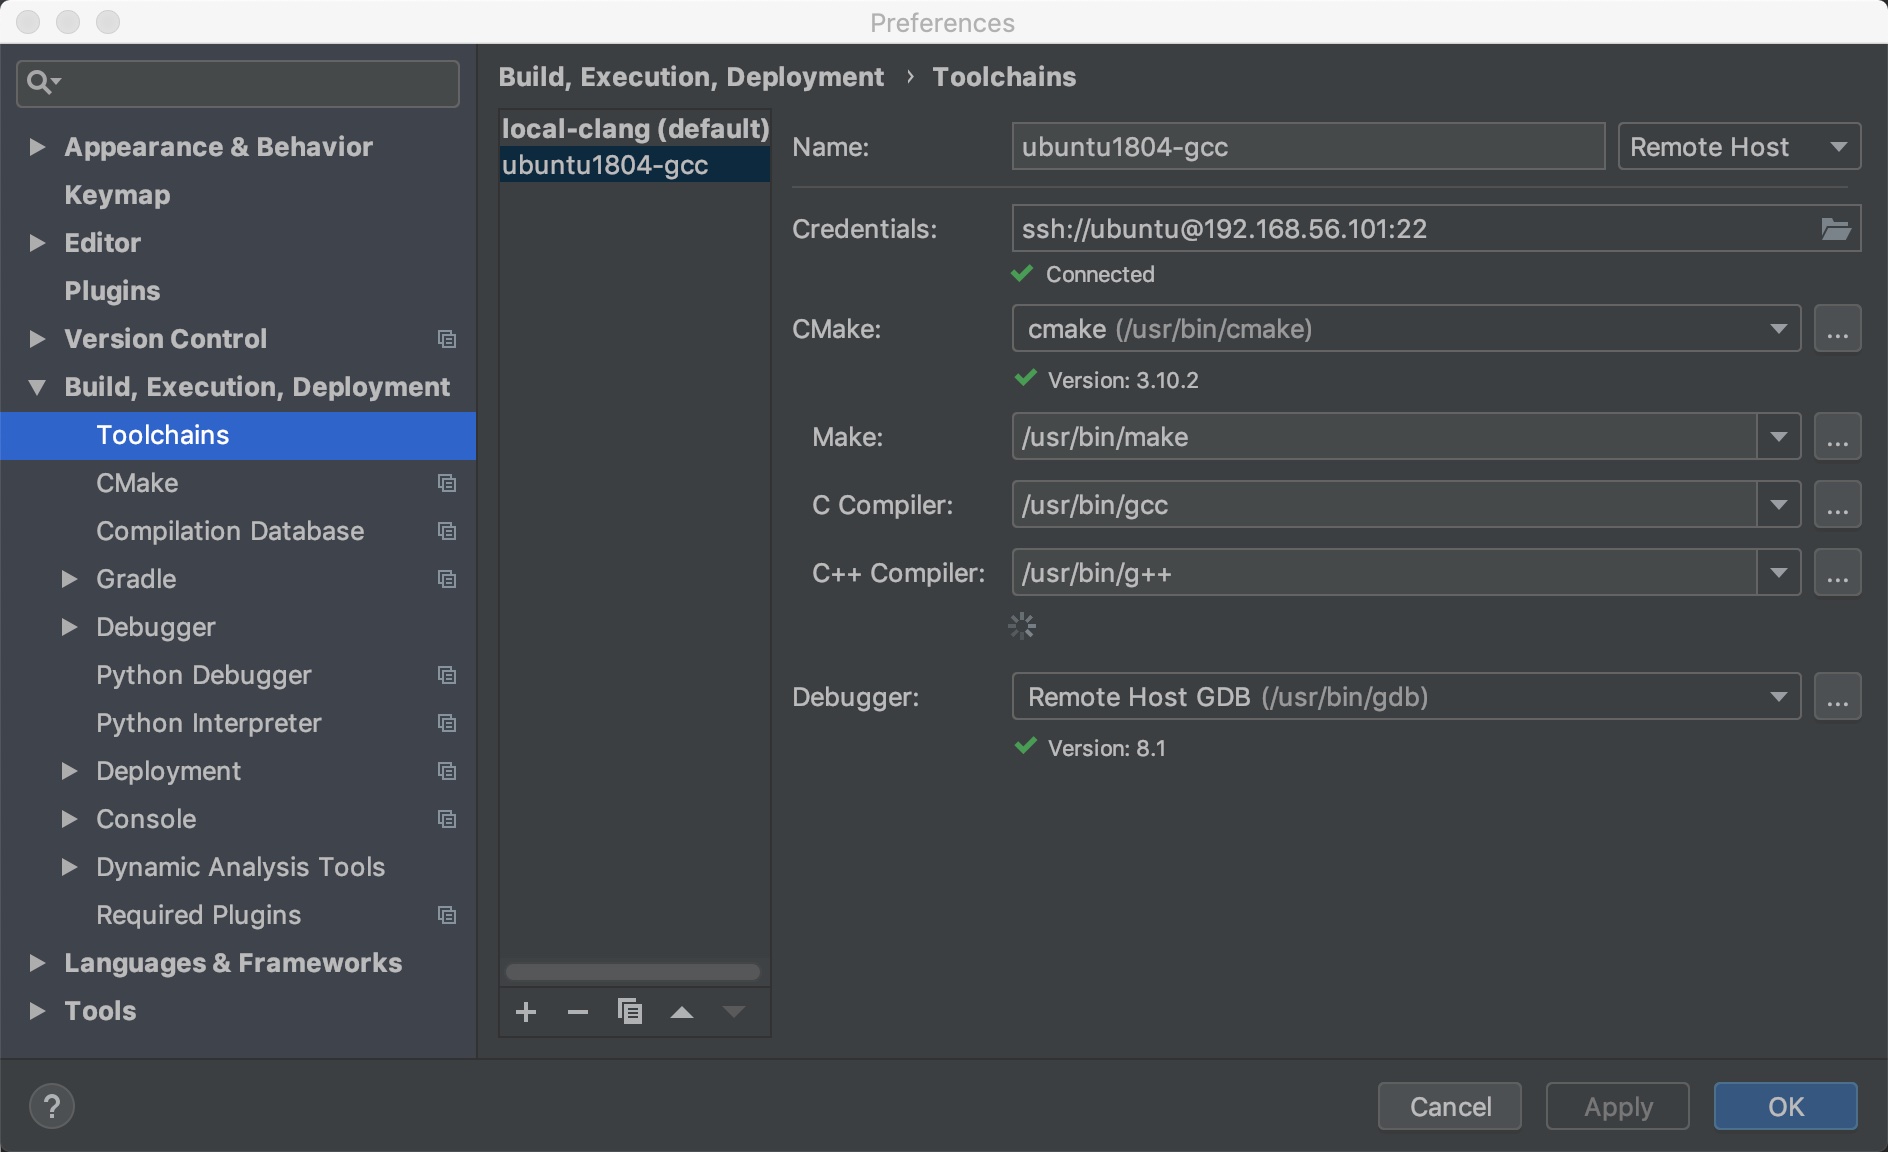Open credentials folder browse icon
This screenshot has width=1888, height=1152.
pos(1835,229)
